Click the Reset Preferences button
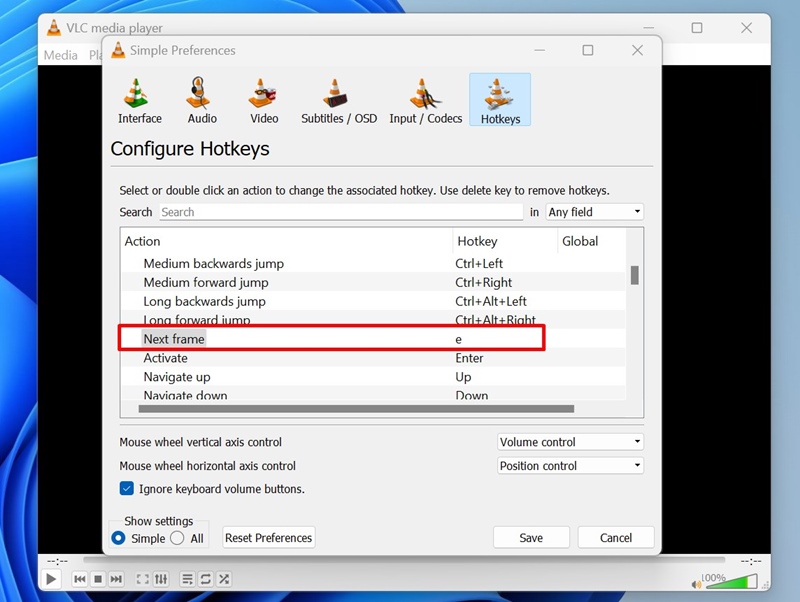The height and width of the screenshot is (602, 800). pyautogui.click(x=269, y=538)
